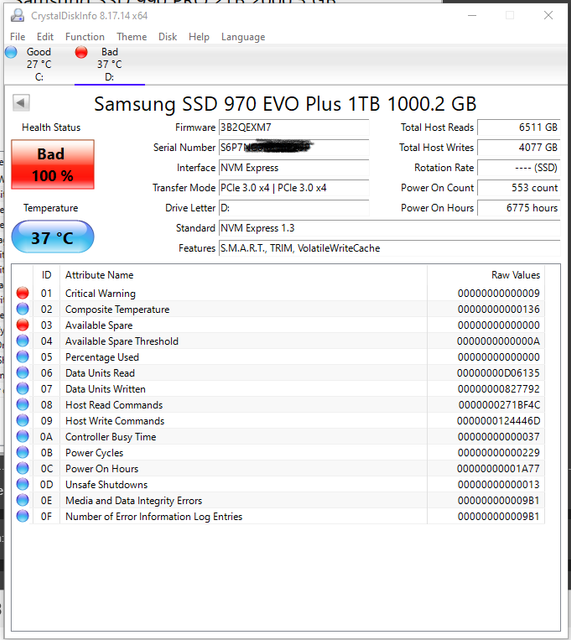Click the status icon for Power Cycles
571x640 pixels.
[x=23, y=452]
